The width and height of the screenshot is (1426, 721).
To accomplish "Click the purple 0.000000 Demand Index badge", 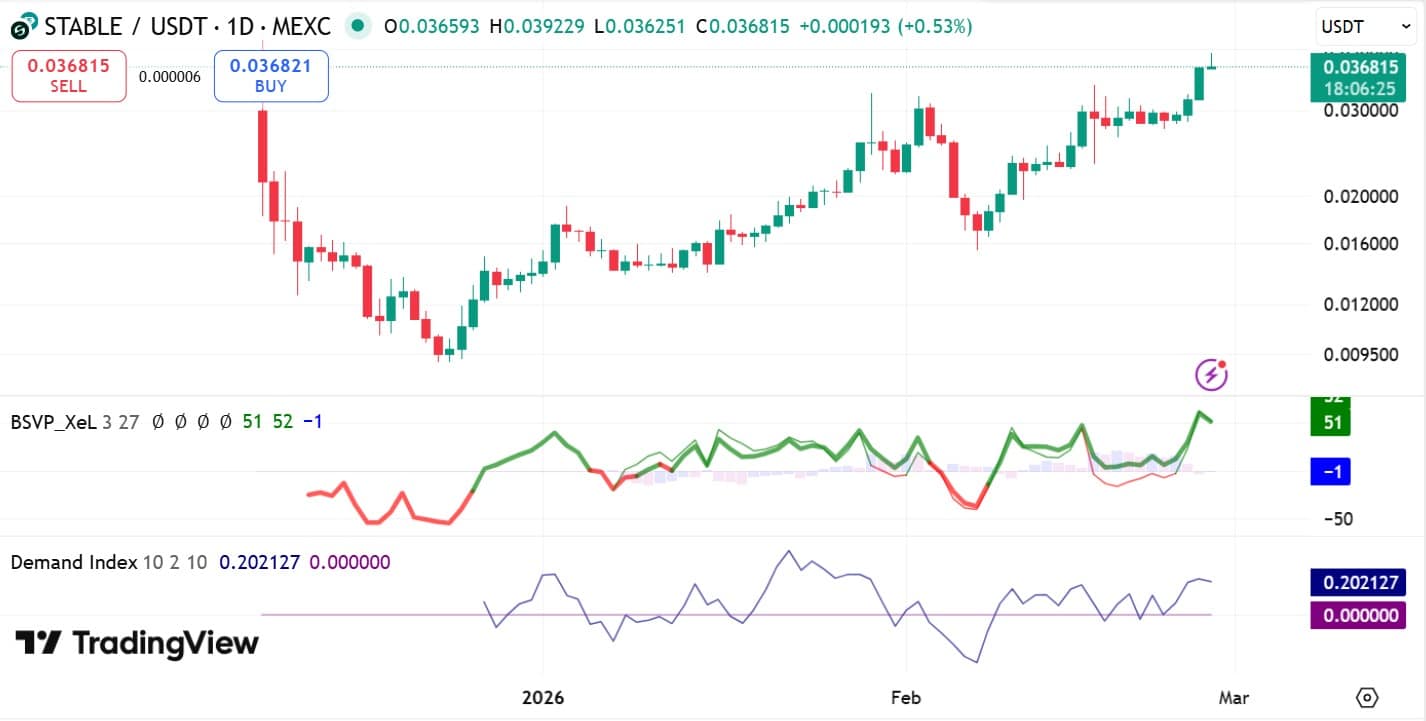I will coord(1356,615).
